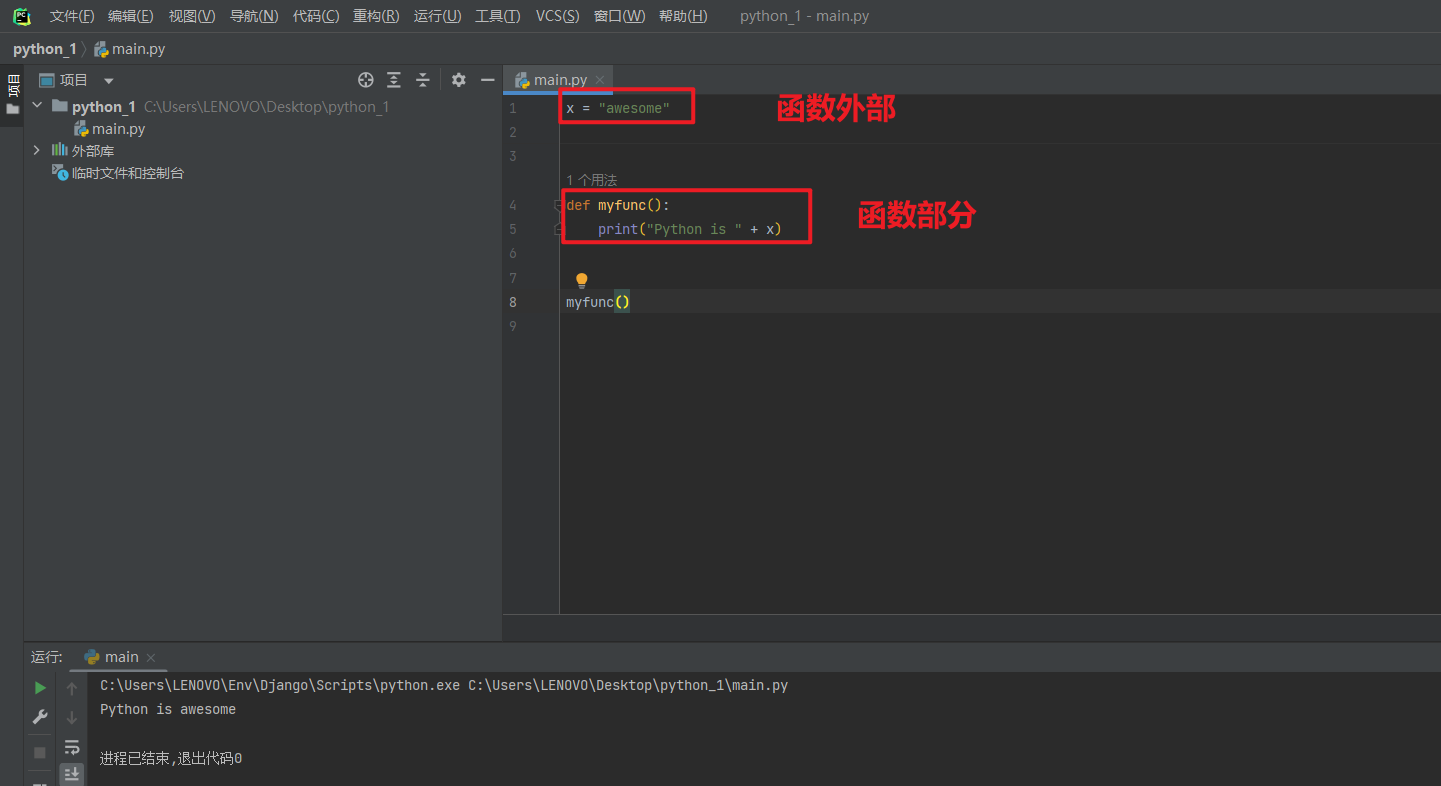Click the print("Python is " + x) line
The image size is (1441, 786).
click(690, 229)
